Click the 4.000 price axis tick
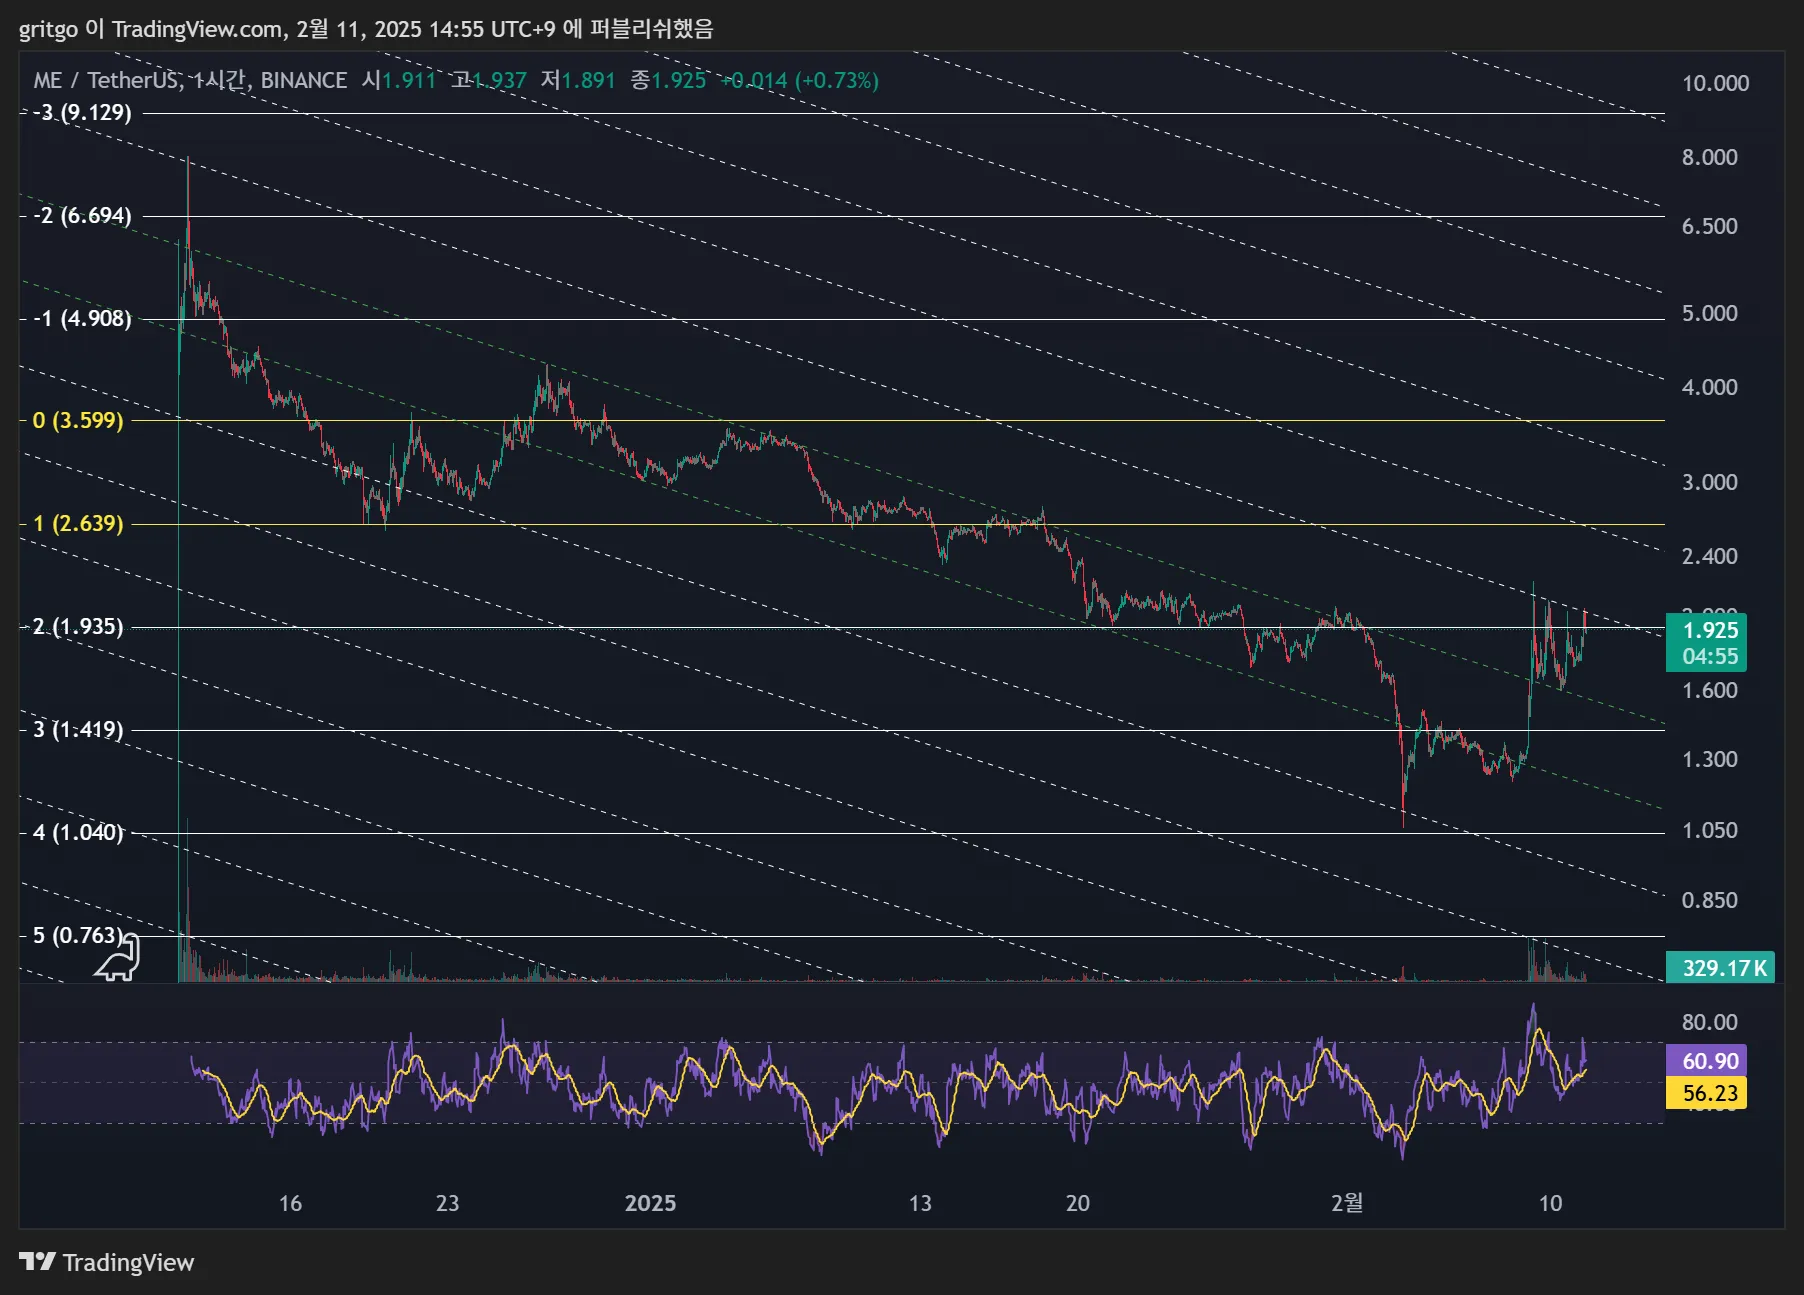The height and width of the screenshot is (1295, 1804). [1709, 387]
